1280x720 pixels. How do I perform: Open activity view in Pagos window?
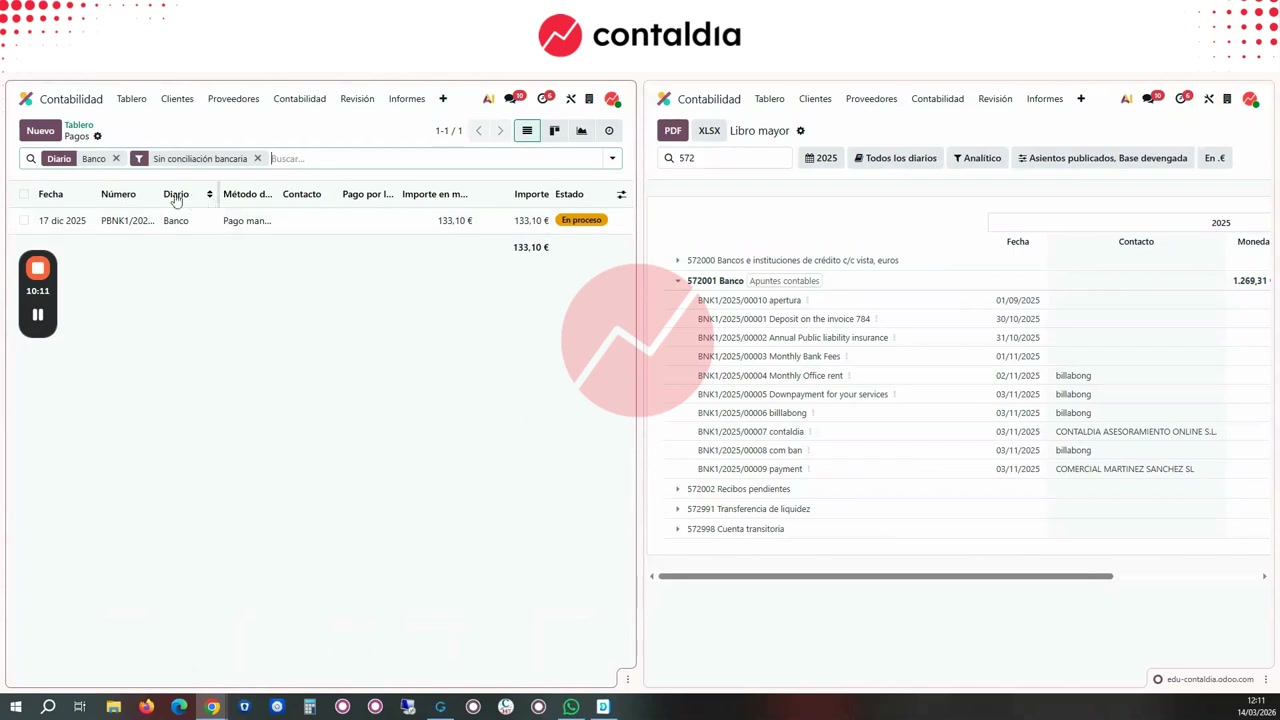(x=609, y=131)
